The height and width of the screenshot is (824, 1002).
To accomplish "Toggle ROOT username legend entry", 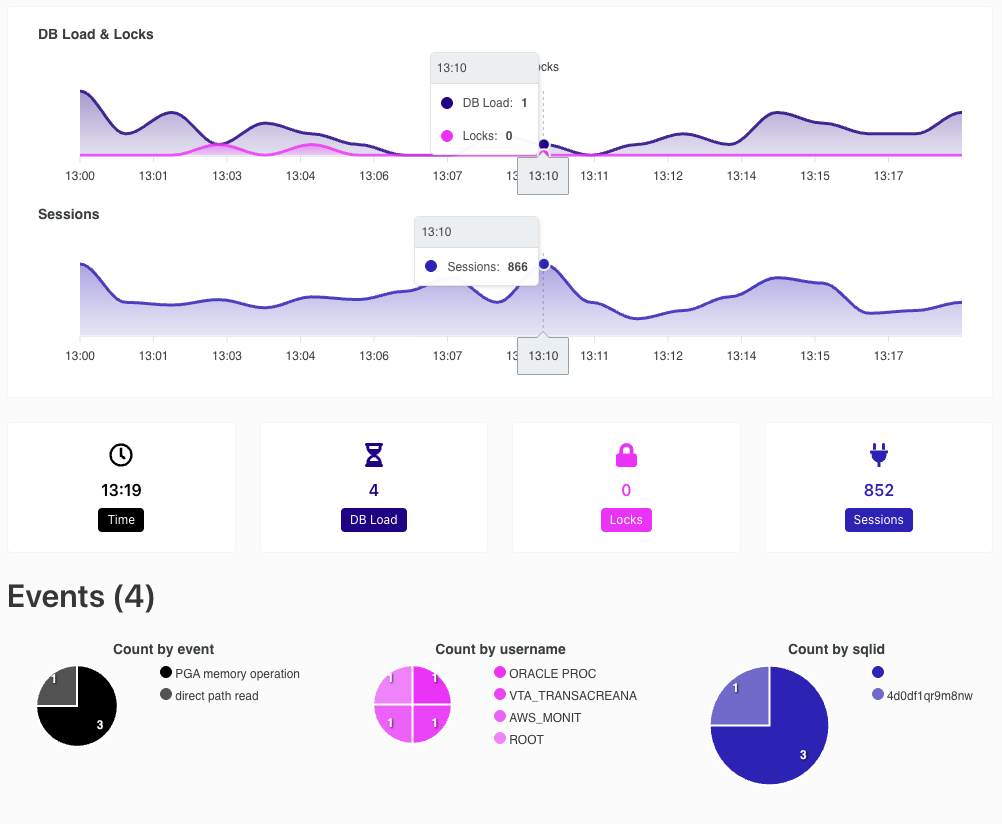I will [519, 740].
